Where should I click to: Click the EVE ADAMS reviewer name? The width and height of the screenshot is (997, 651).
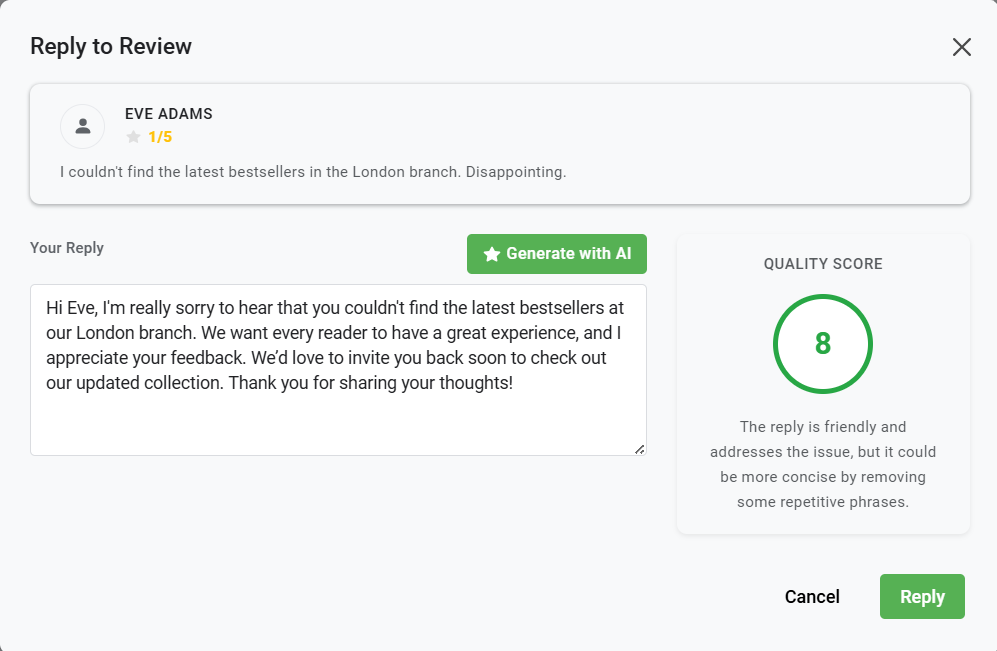pos(168,114)
